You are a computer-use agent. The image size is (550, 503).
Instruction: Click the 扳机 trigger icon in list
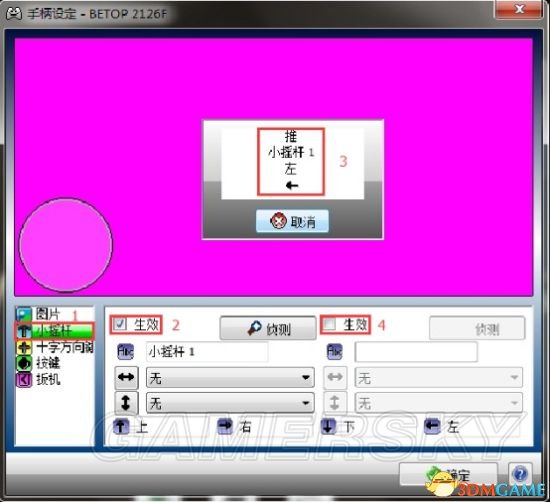[x=24, y=379]
